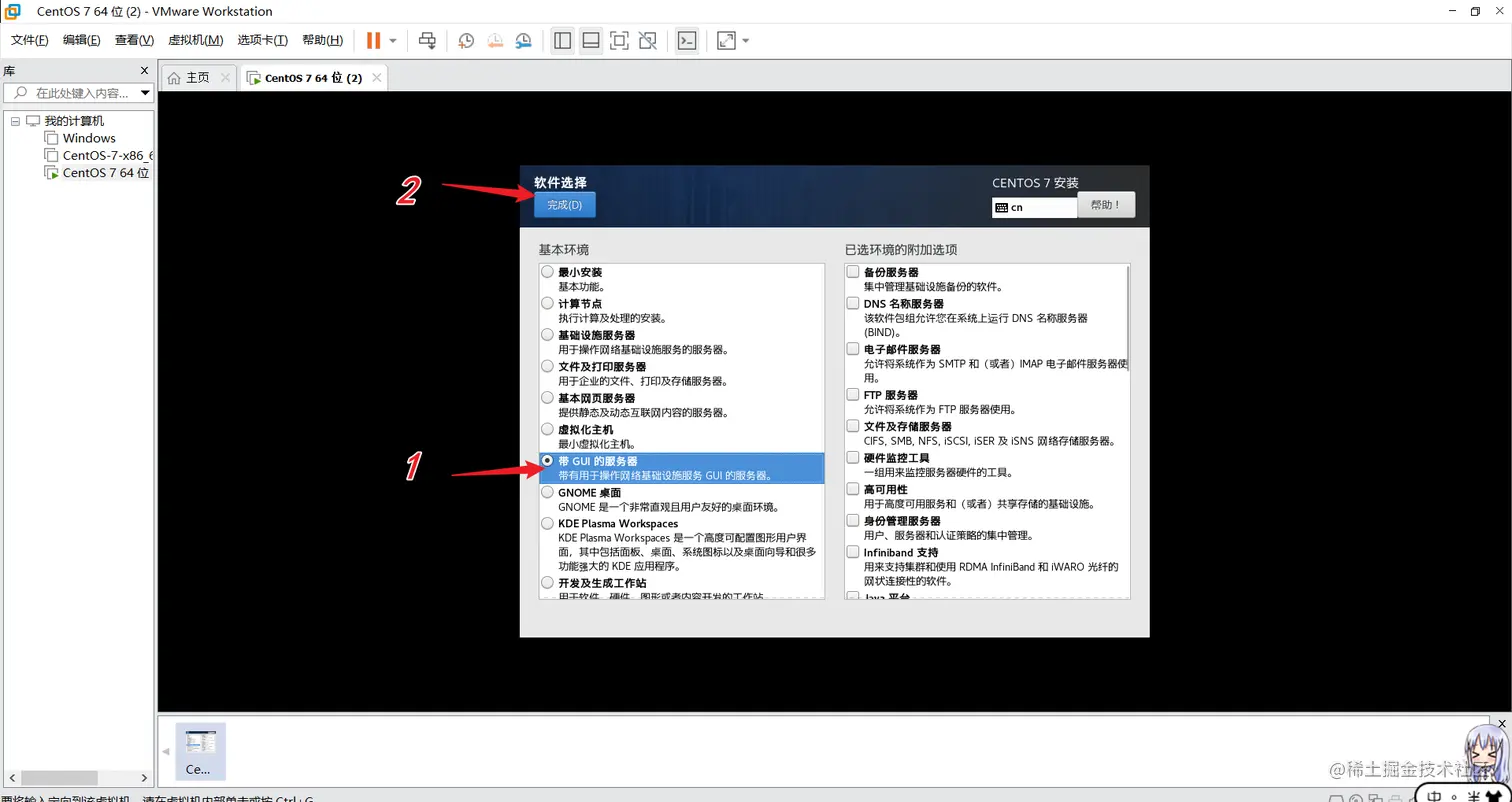The height and width of the screenshot is (802, 1512).
Task: Click the stretch guest display icon
Action: [x=726, y=40]
